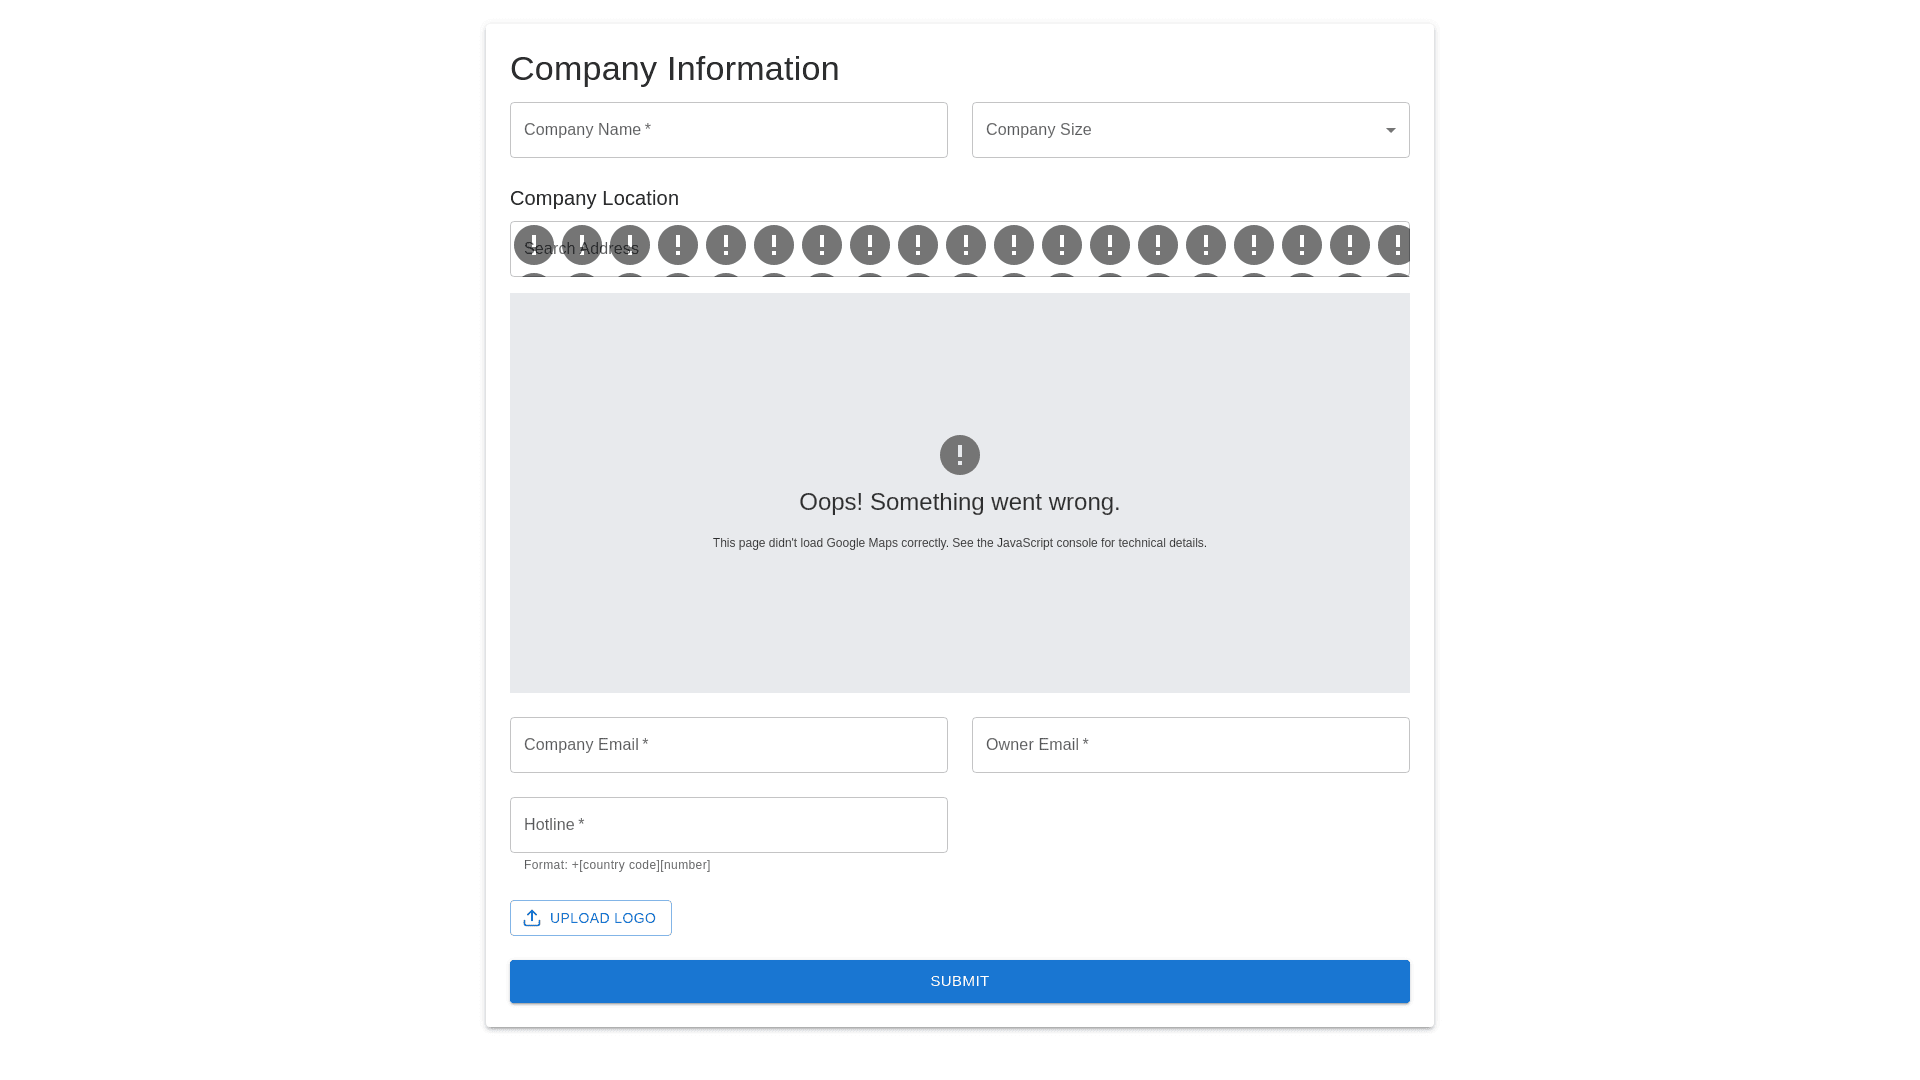Open the Company Size dropdown
This screenshot has height=1080, width=1920.
(x=1170, y=130)
